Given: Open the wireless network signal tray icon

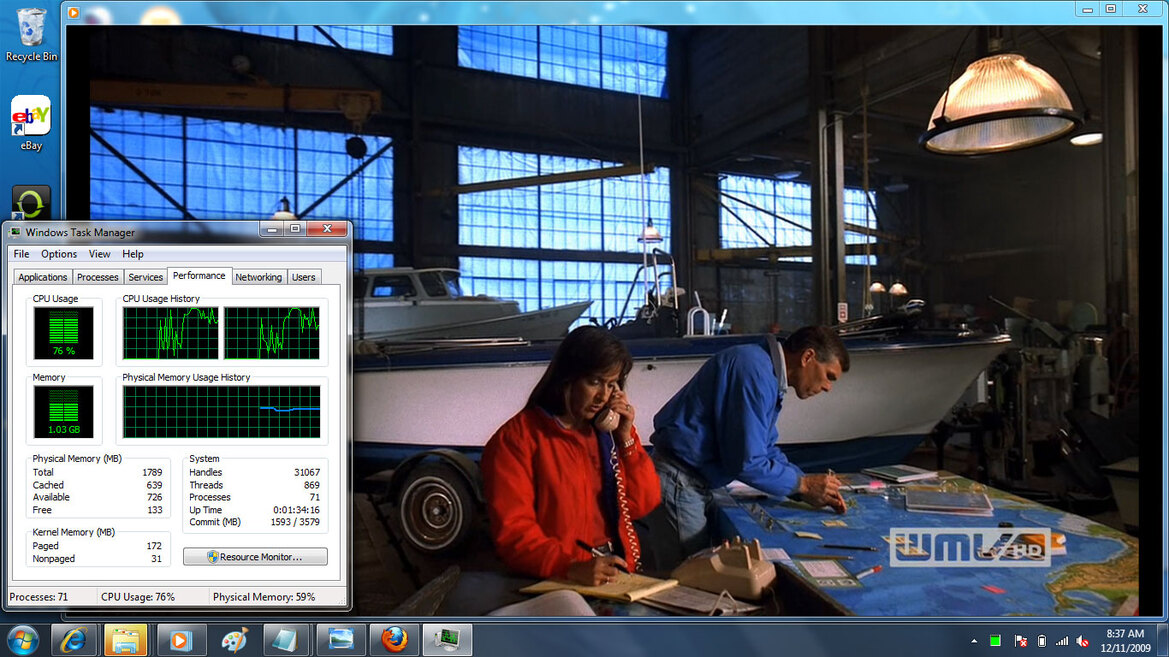Looking at the screenshot, I should (x=1062, y=641).
